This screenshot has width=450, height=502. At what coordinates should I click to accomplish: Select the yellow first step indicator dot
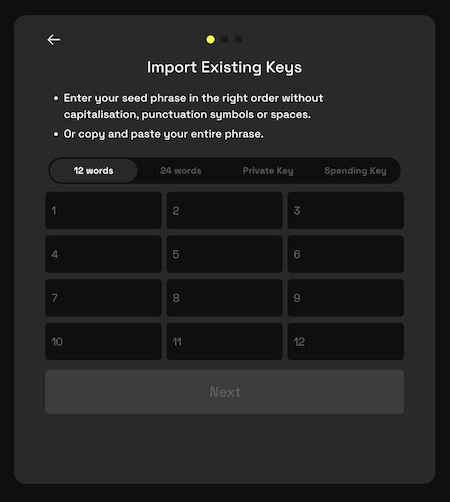click(x=210, y=40)
